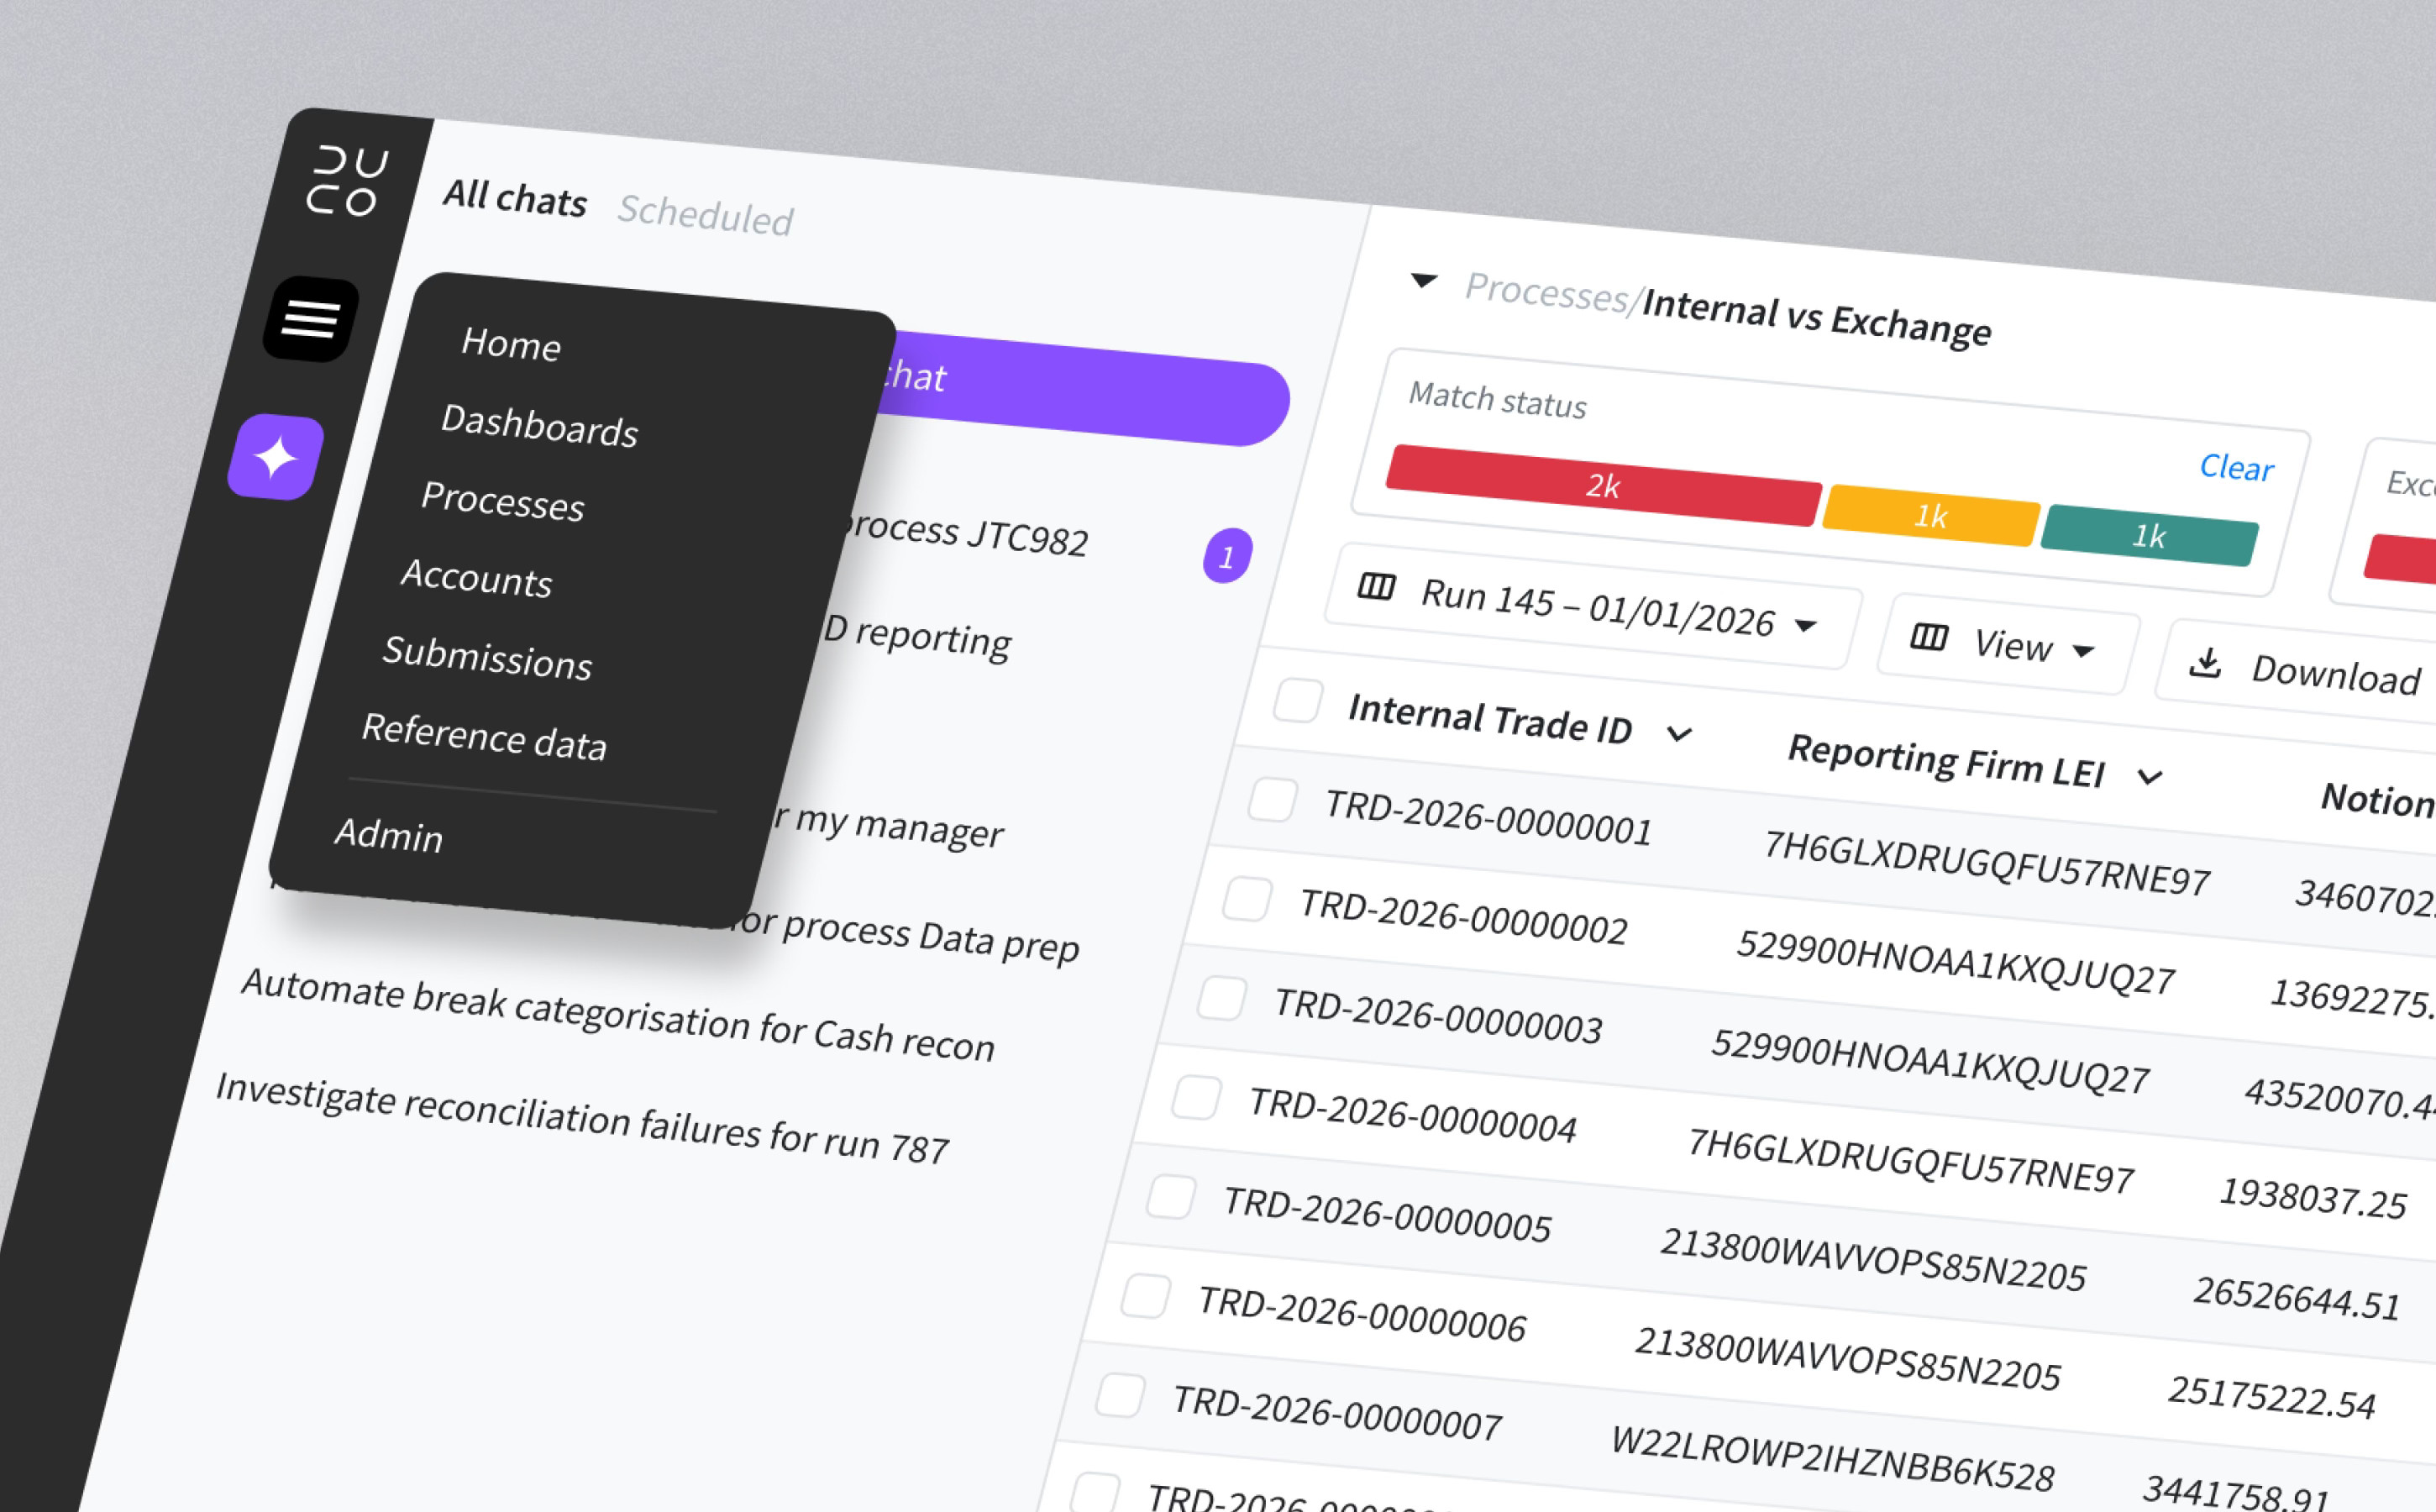Click the Clear link in Match status

coord(2236,467)
